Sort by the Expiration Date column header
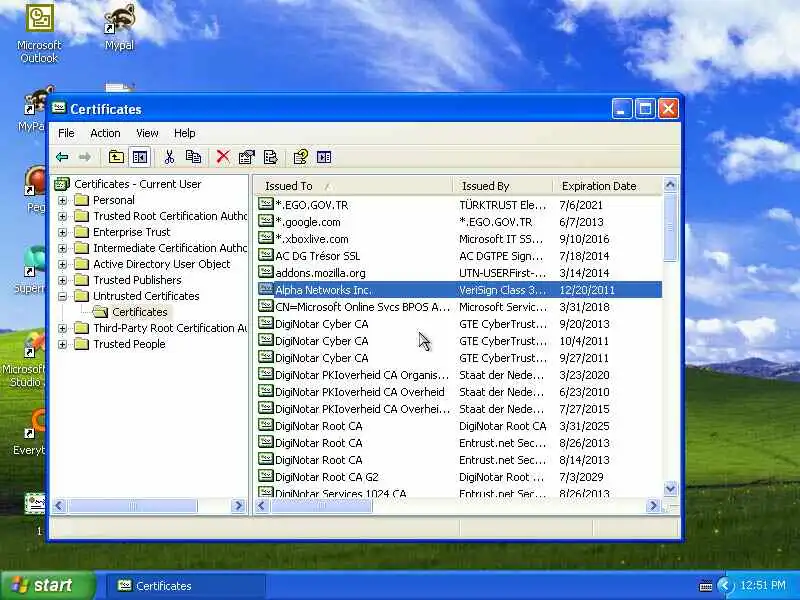The height and width of the screenshot is (600, 800). pyautogui.click(x=607, y=186)
